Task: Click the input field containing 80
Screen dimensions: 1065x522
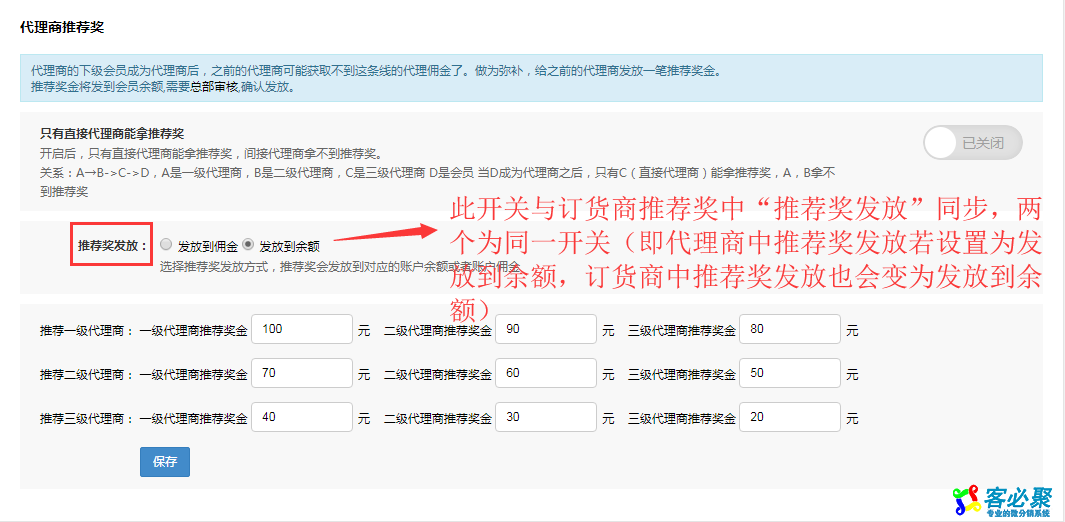Action: pos(790,329)
